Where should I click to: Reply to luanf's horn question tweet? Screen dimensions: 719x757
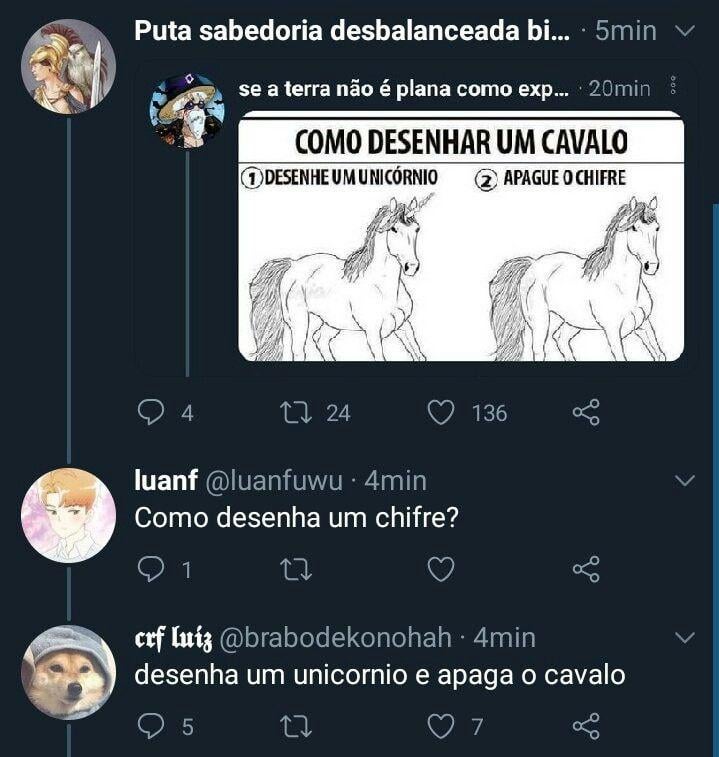149,569
